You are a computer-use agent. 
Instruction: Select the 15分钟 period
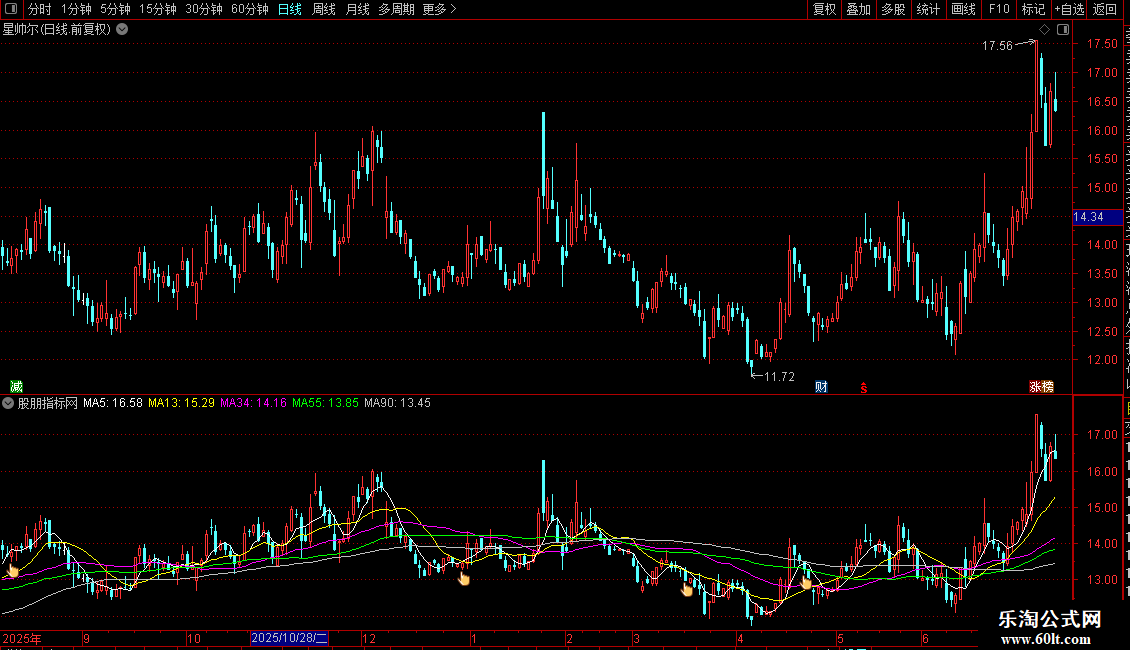158,9
